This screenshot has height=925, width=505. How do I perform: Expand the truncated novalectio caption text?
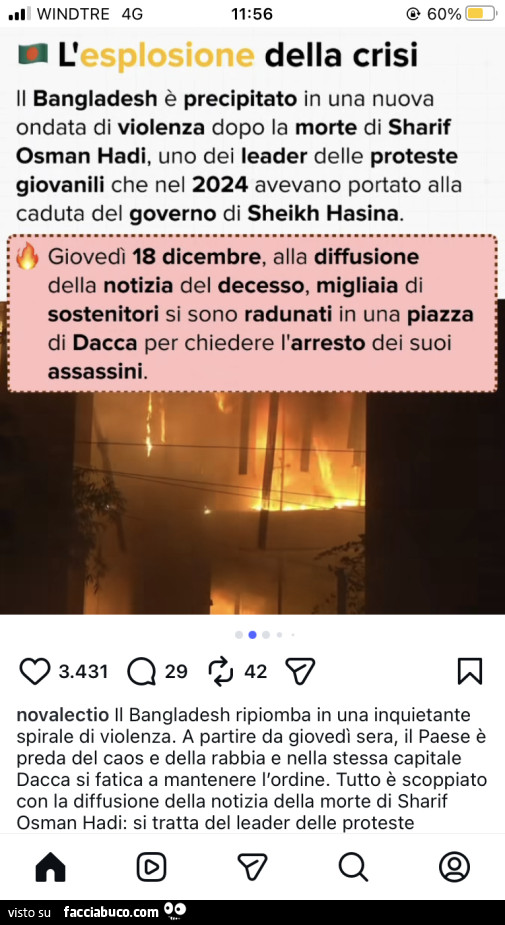252,769
